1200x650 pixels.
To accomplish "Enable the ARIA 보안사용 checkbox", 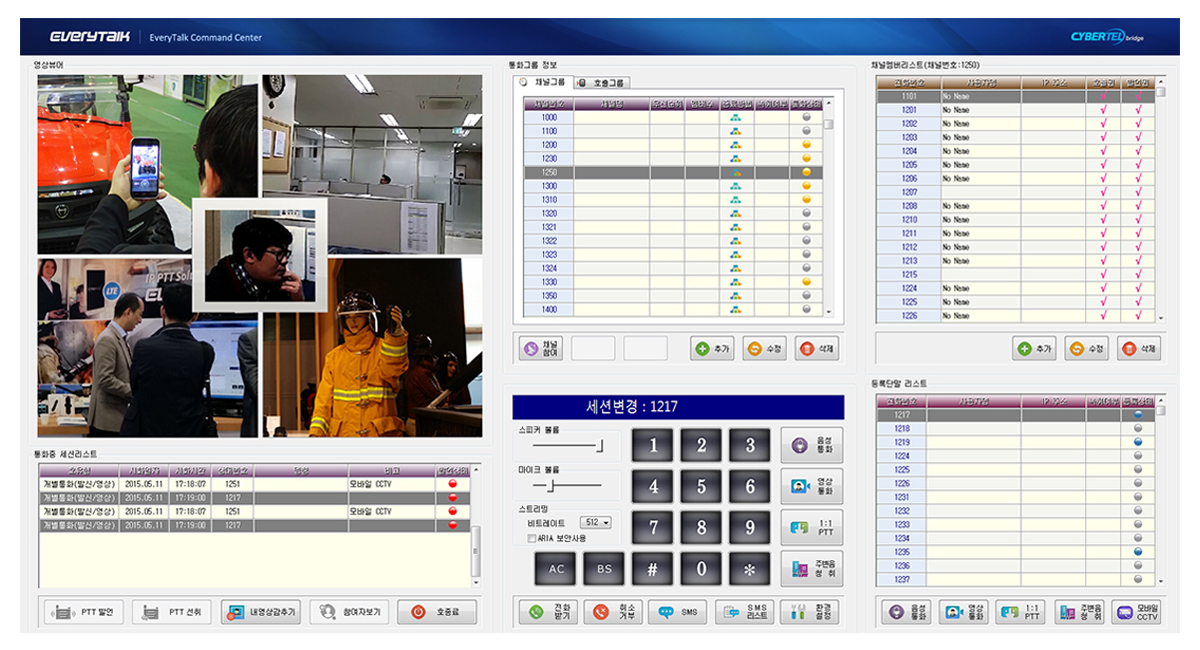I will click(532, 538).
